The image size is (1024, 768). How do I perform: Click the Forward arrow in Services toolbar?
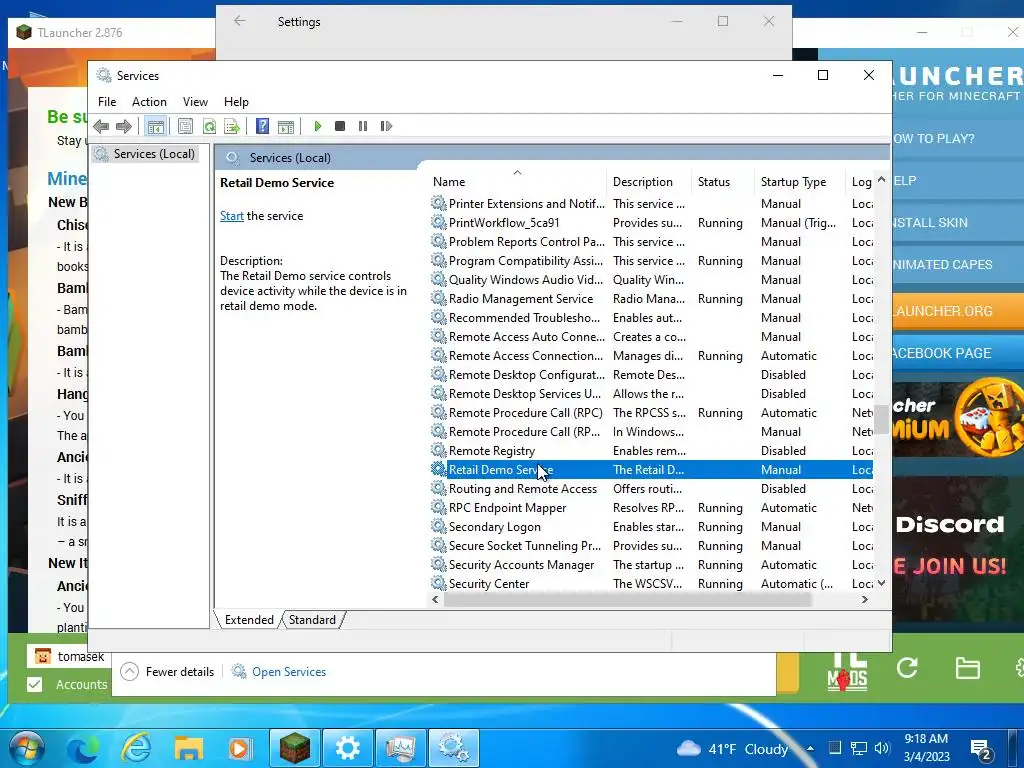pos(123,126)
